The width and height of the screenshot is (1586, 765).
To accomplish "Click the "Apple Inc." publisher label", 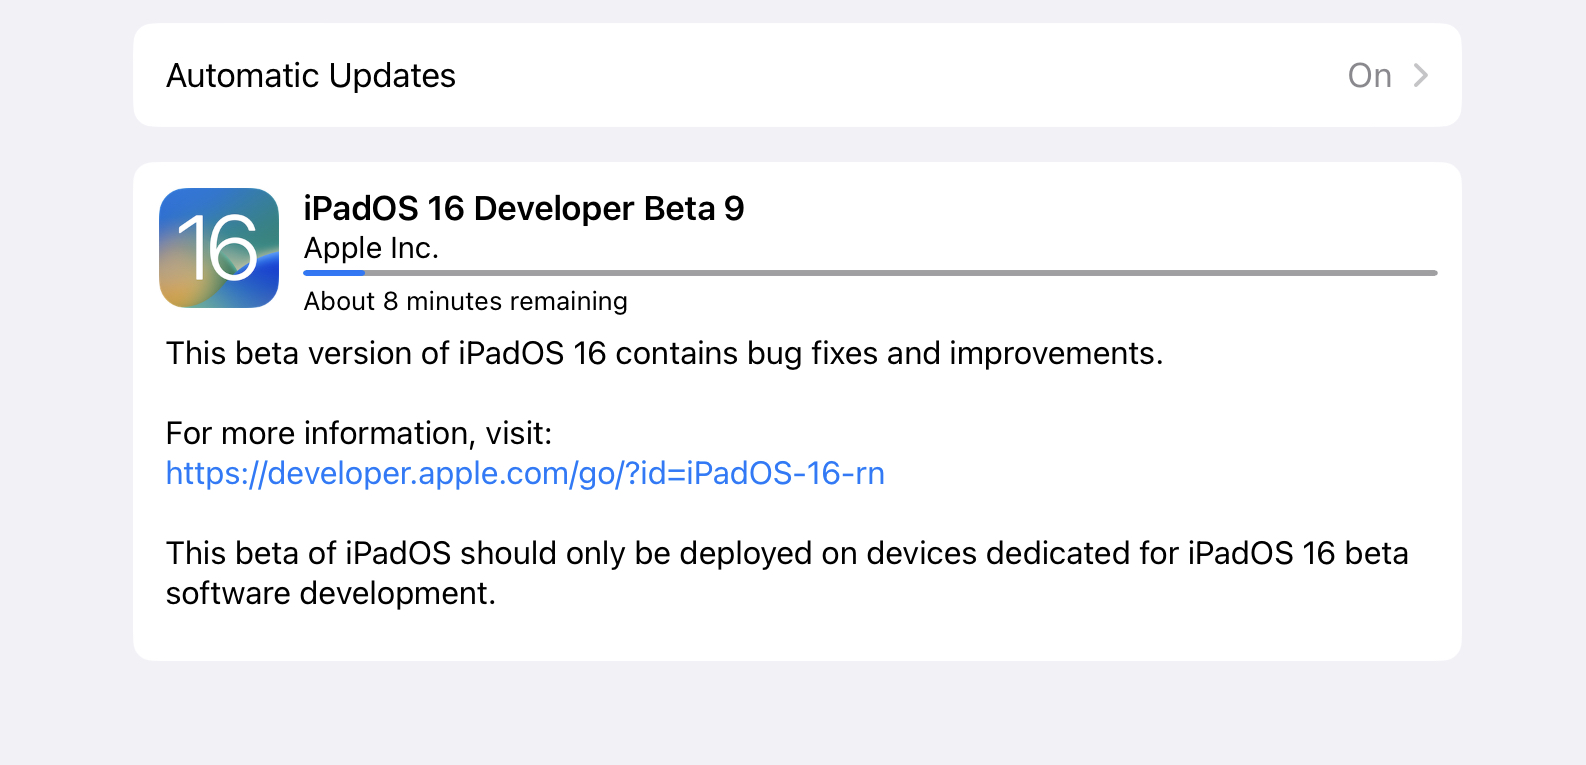I will tap(371, 248).
